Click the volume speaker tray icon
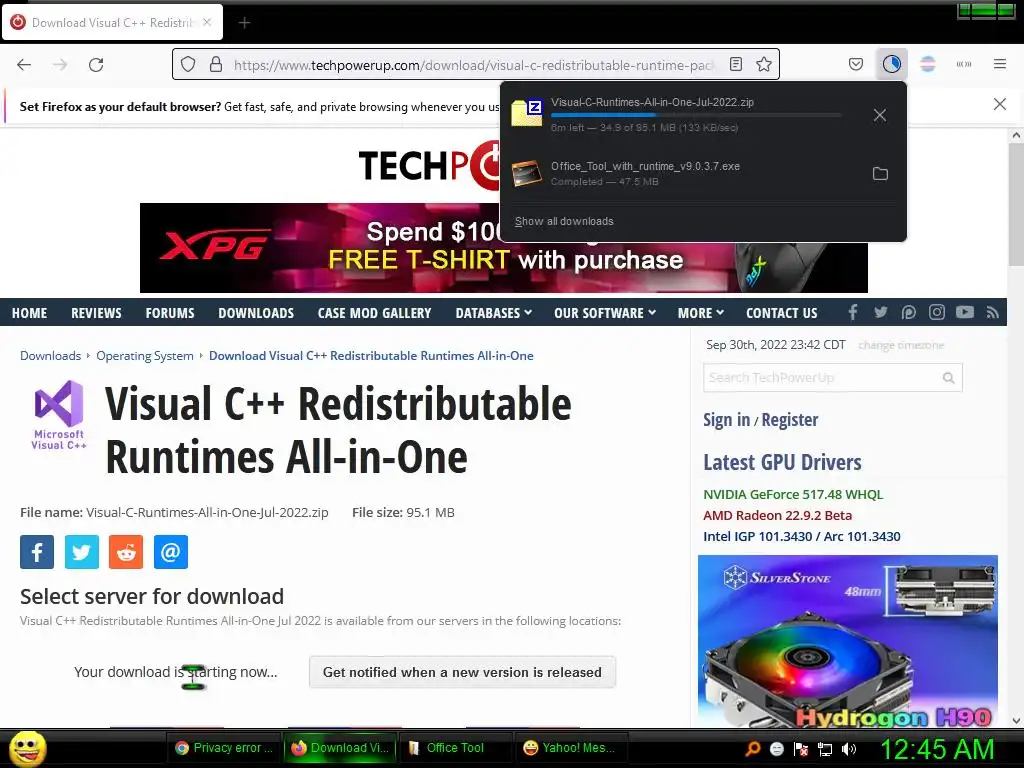1024x768 pixels. coord(850,749)
